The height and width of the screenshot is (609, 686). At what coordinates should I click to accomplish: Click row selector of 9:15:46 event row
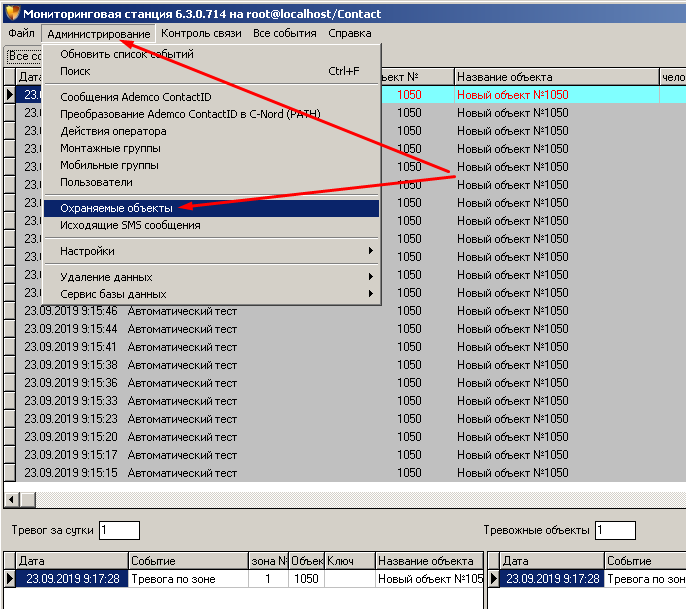(10, 311)
